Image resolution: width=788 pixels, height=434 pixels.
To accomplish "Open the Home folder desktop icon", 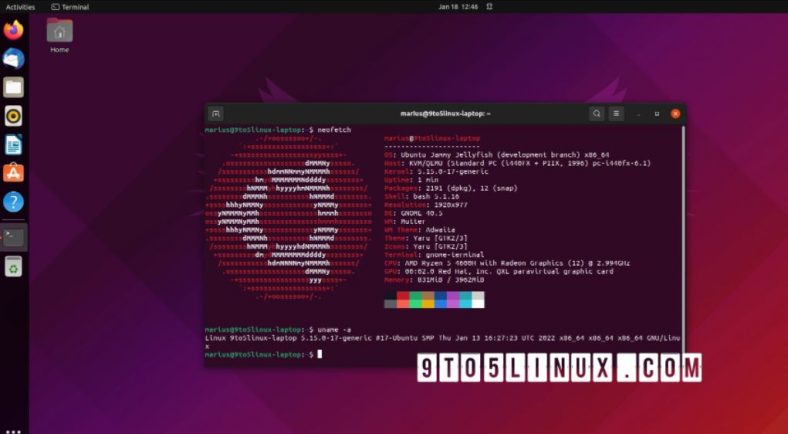I will (x=59, y=35).
